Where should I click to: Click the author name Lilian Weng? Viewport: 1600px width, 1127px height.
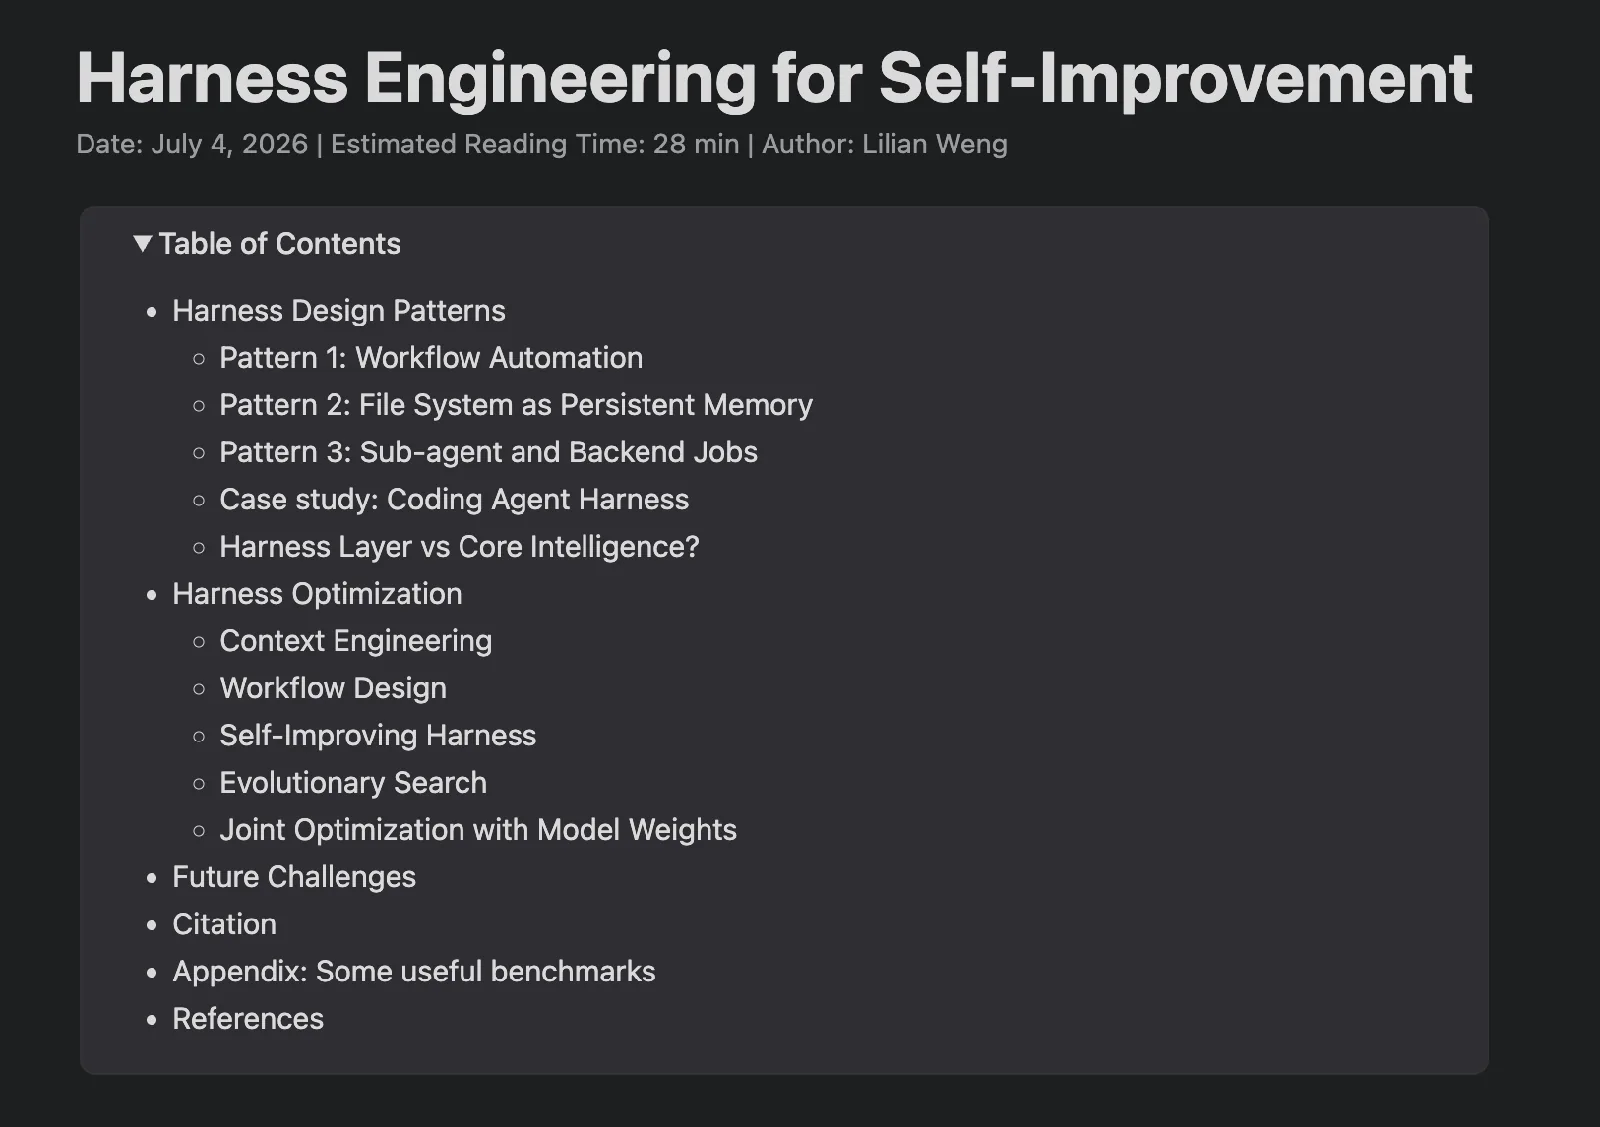(x=935, y=144)
